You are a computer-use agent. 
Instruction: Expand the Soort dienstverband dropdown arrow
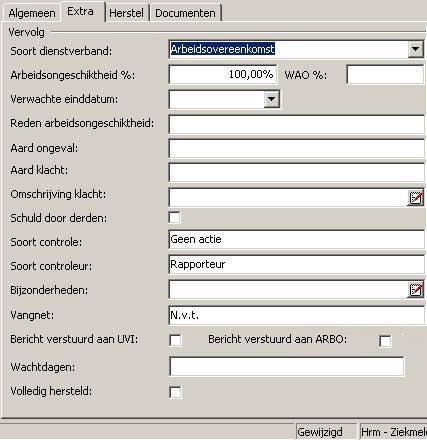click(x=415, y=50)
